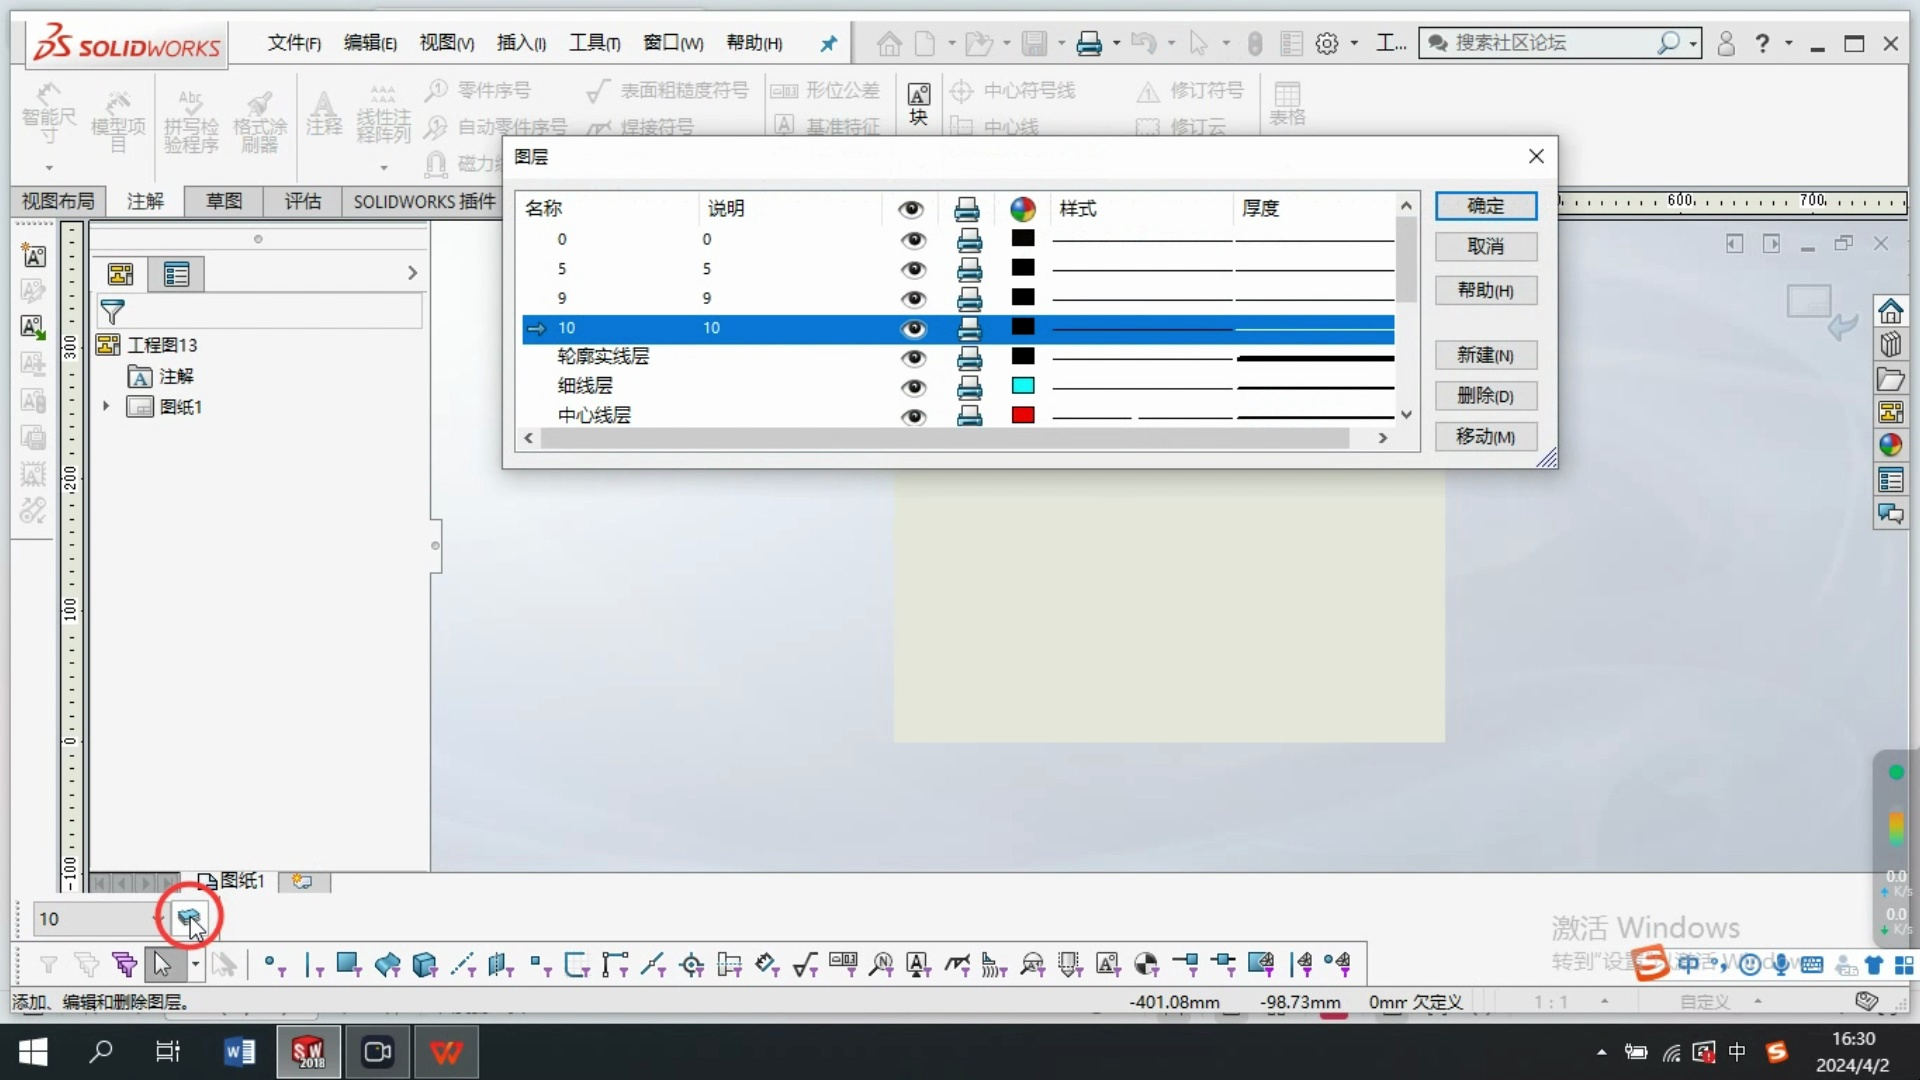Image resolution: width=1920 pixels, height=1080 pixels.
Task: Click the 新建(N) button
Action: tap(1485, 355)
